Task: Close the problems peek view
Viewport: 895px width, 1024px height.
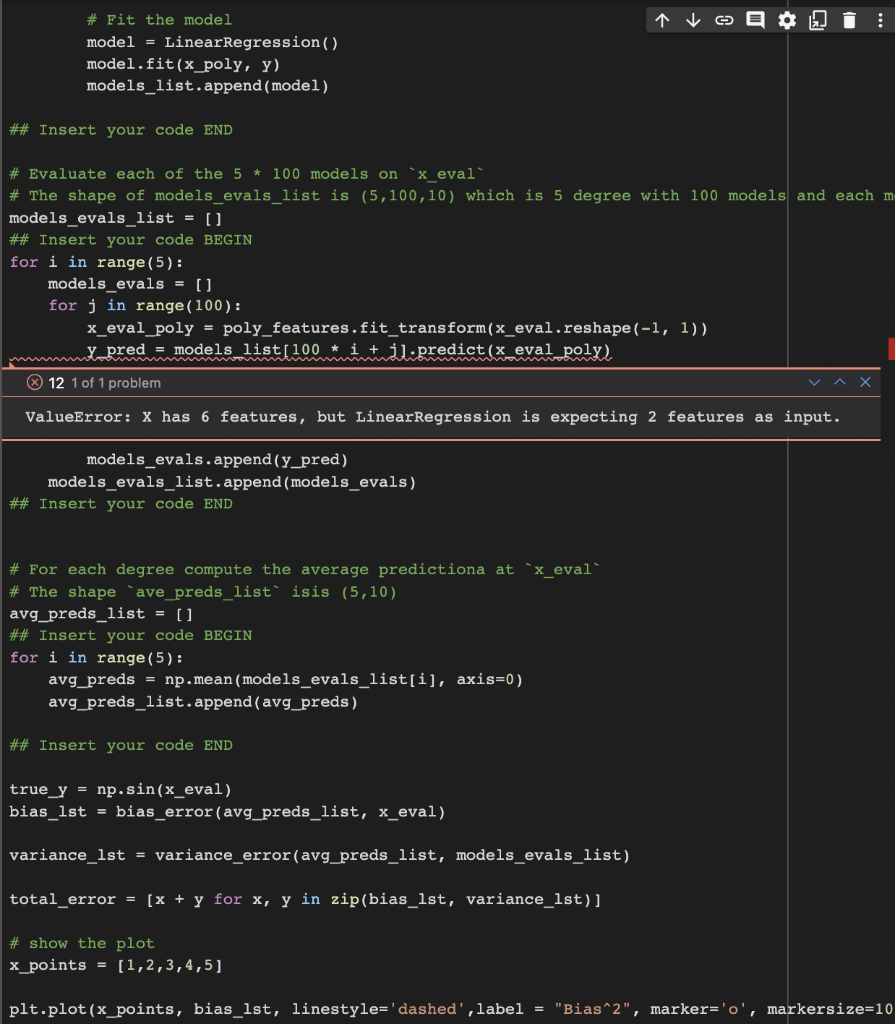Action: click(x=865, y=382)
